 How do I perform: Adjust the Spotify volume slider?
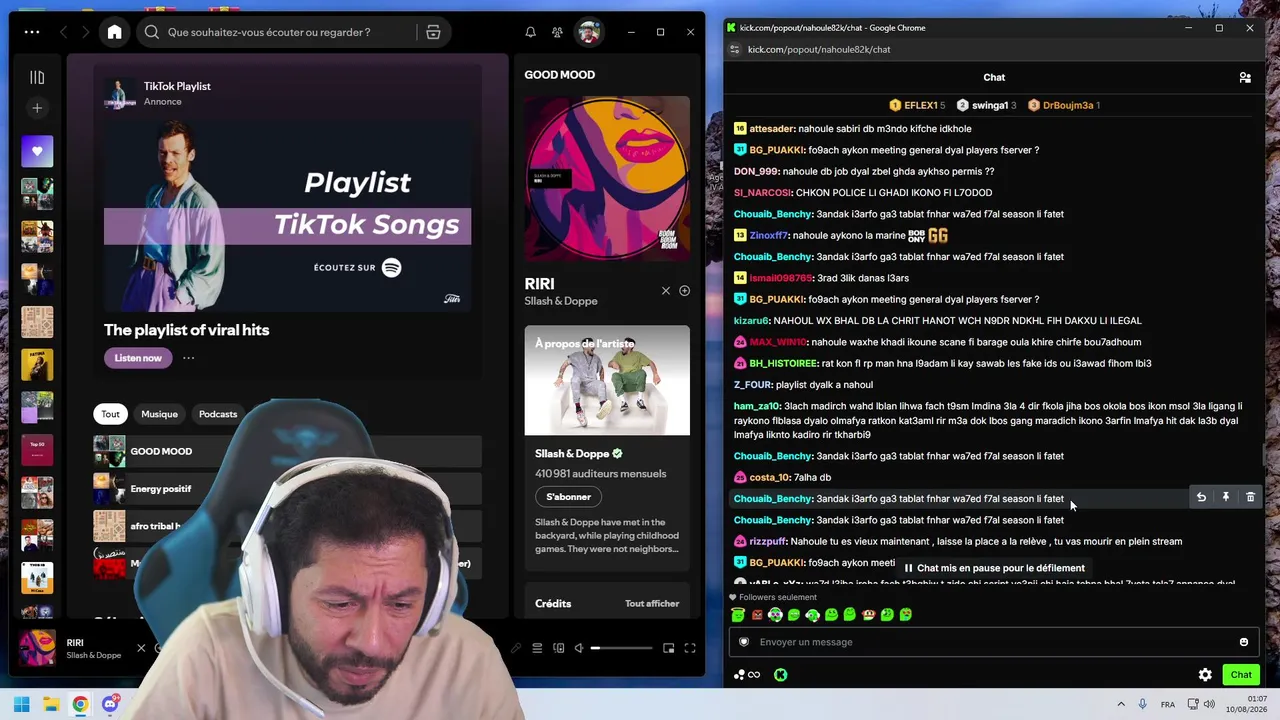pos(622,648)
